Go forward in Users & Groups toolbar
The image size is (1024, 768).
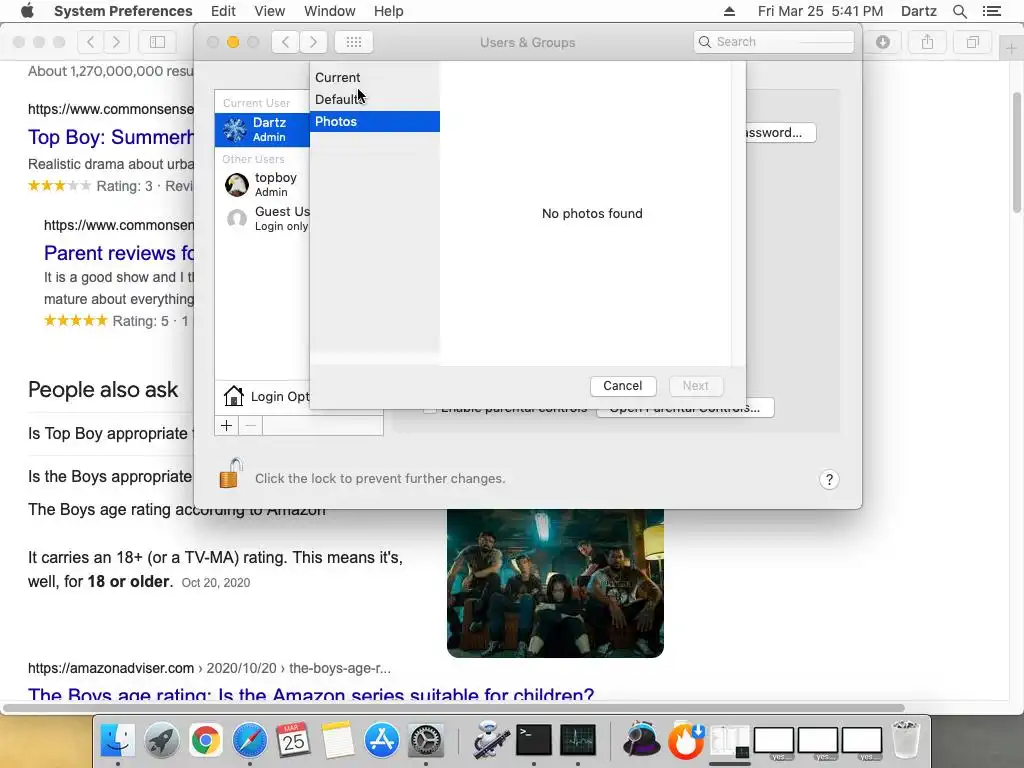coord(313,42)
